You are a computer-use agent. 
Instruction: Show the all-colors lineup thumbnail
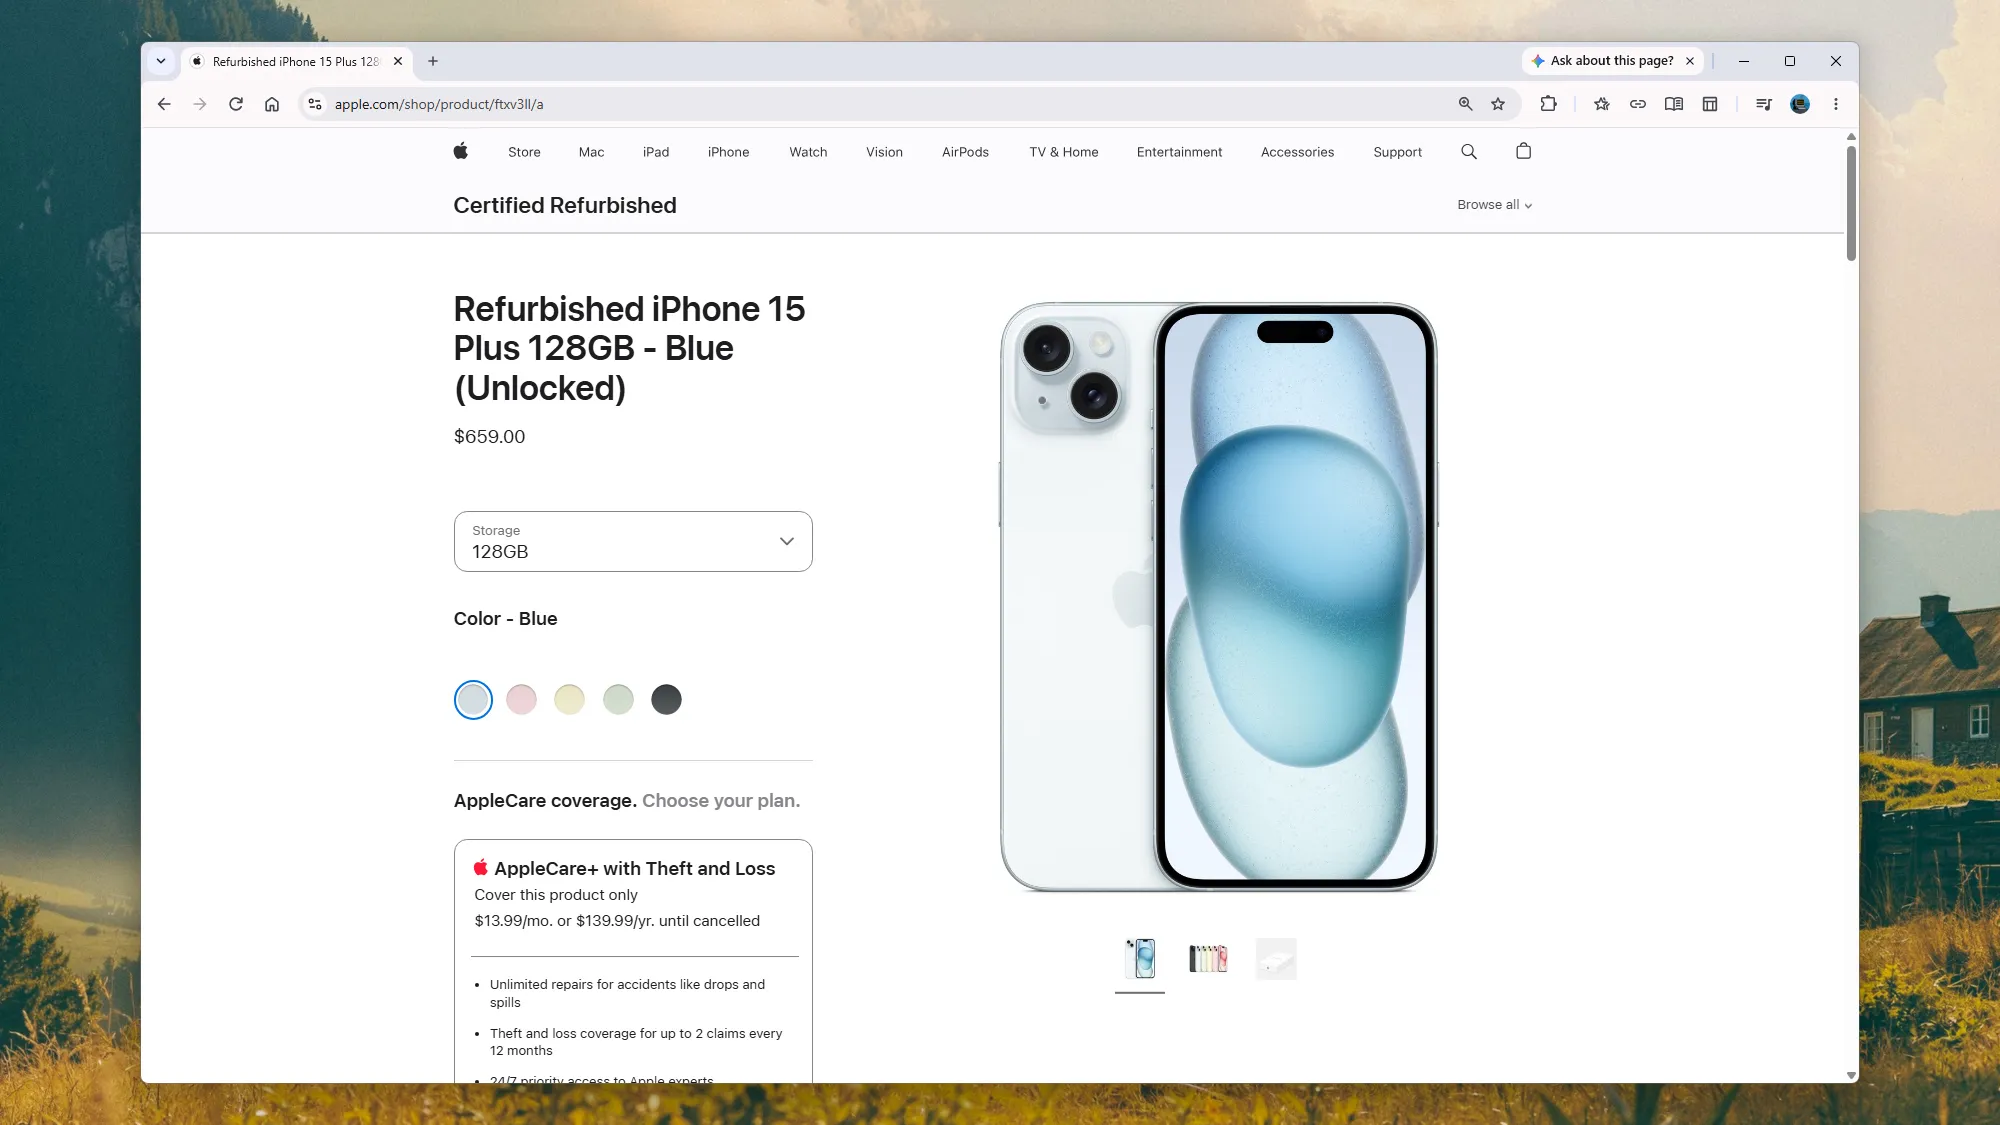click(x=1208, y=959)
